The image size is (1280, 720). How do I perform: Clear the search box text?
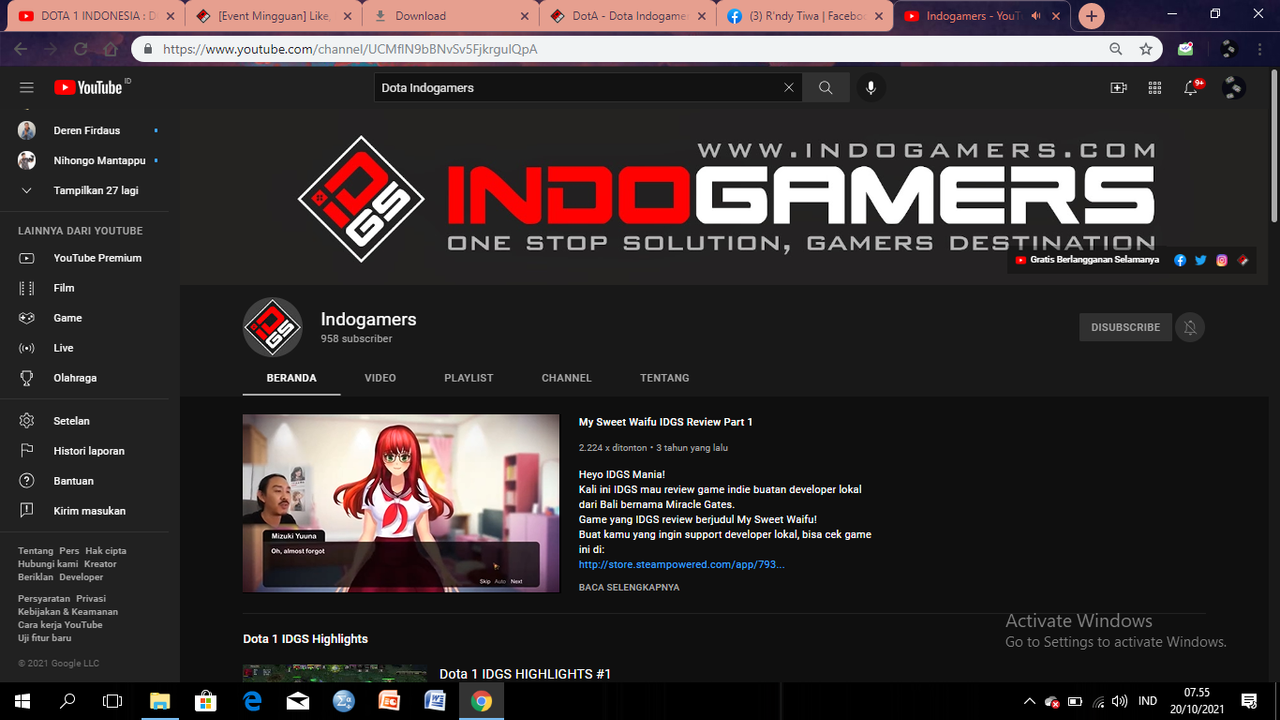pyautogui.click(x=789, y=88)
